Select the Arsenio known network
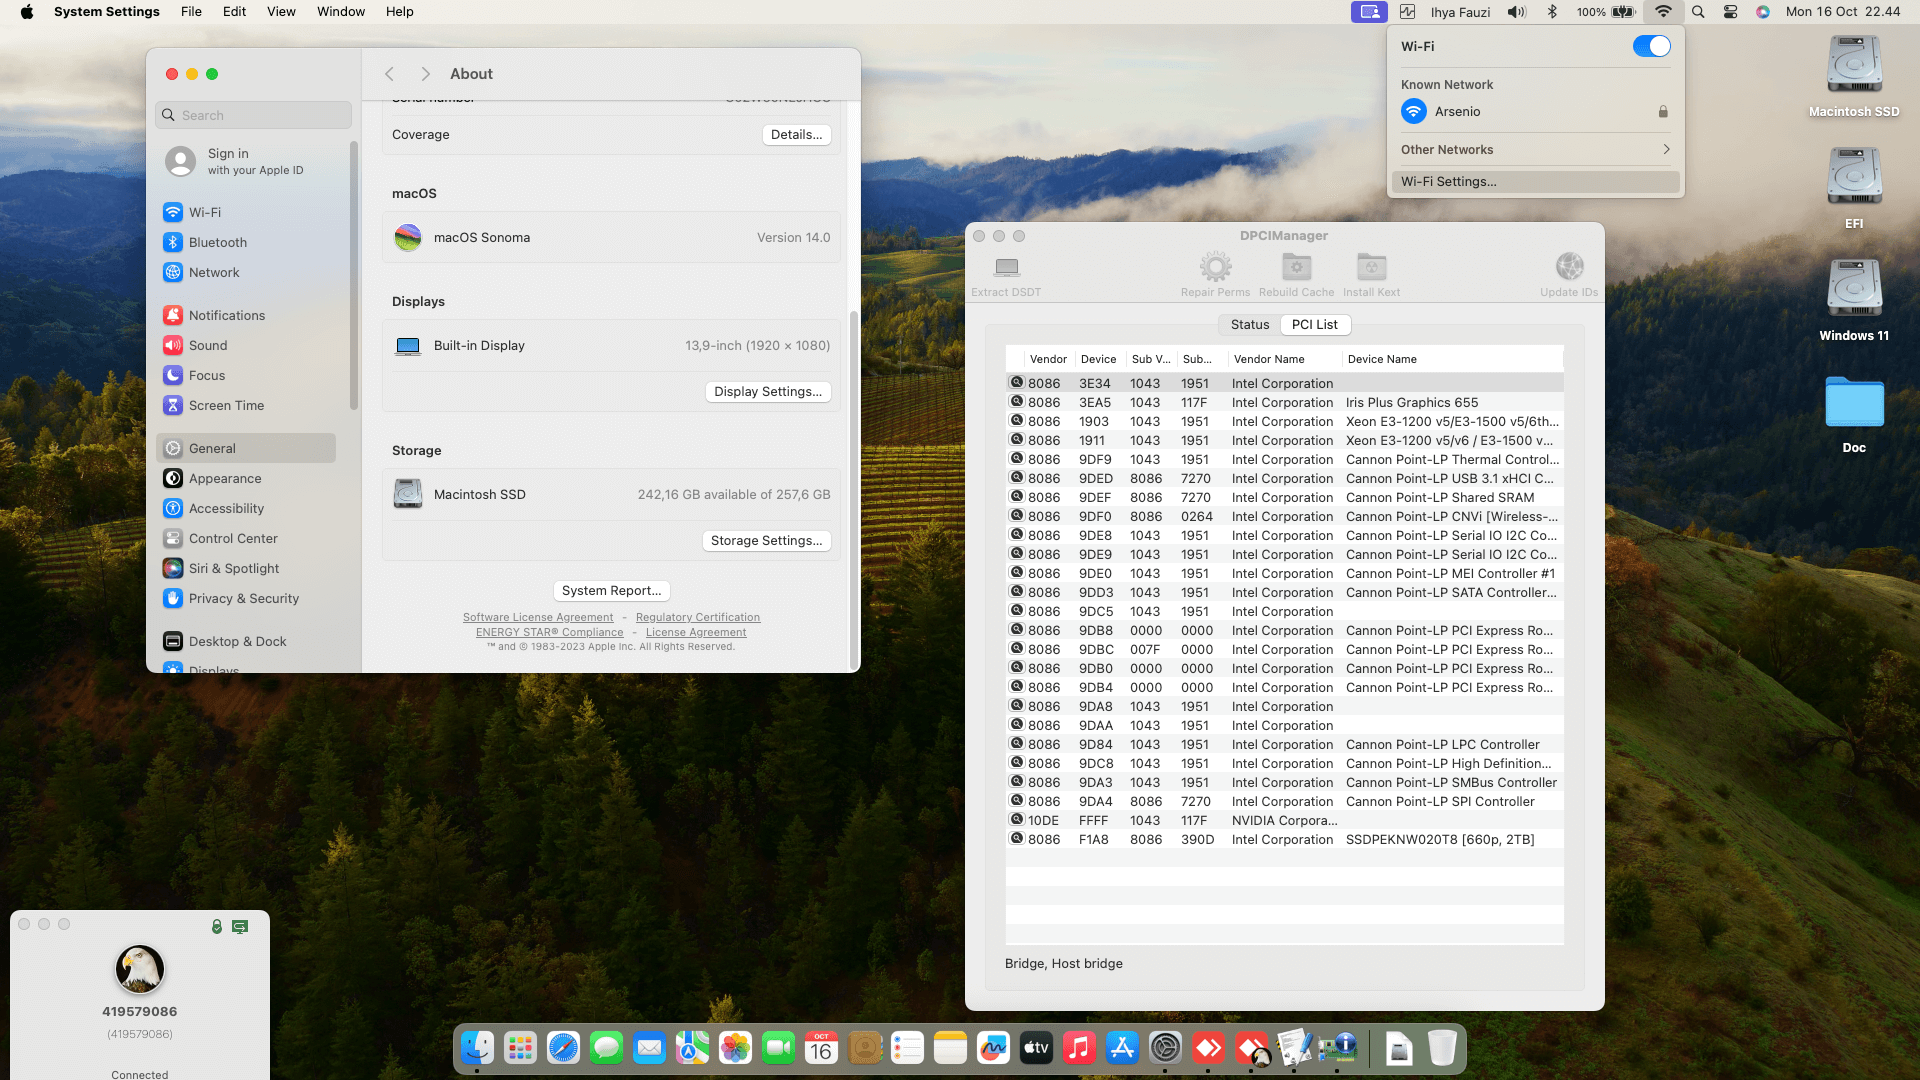Viewport: 1920px width, 1080px height. click(1535, 112)
